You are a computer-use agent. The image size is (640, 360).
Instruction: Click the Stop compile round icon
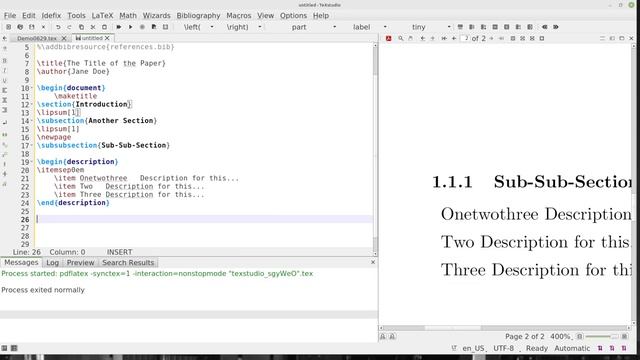[x=142, y=27]
